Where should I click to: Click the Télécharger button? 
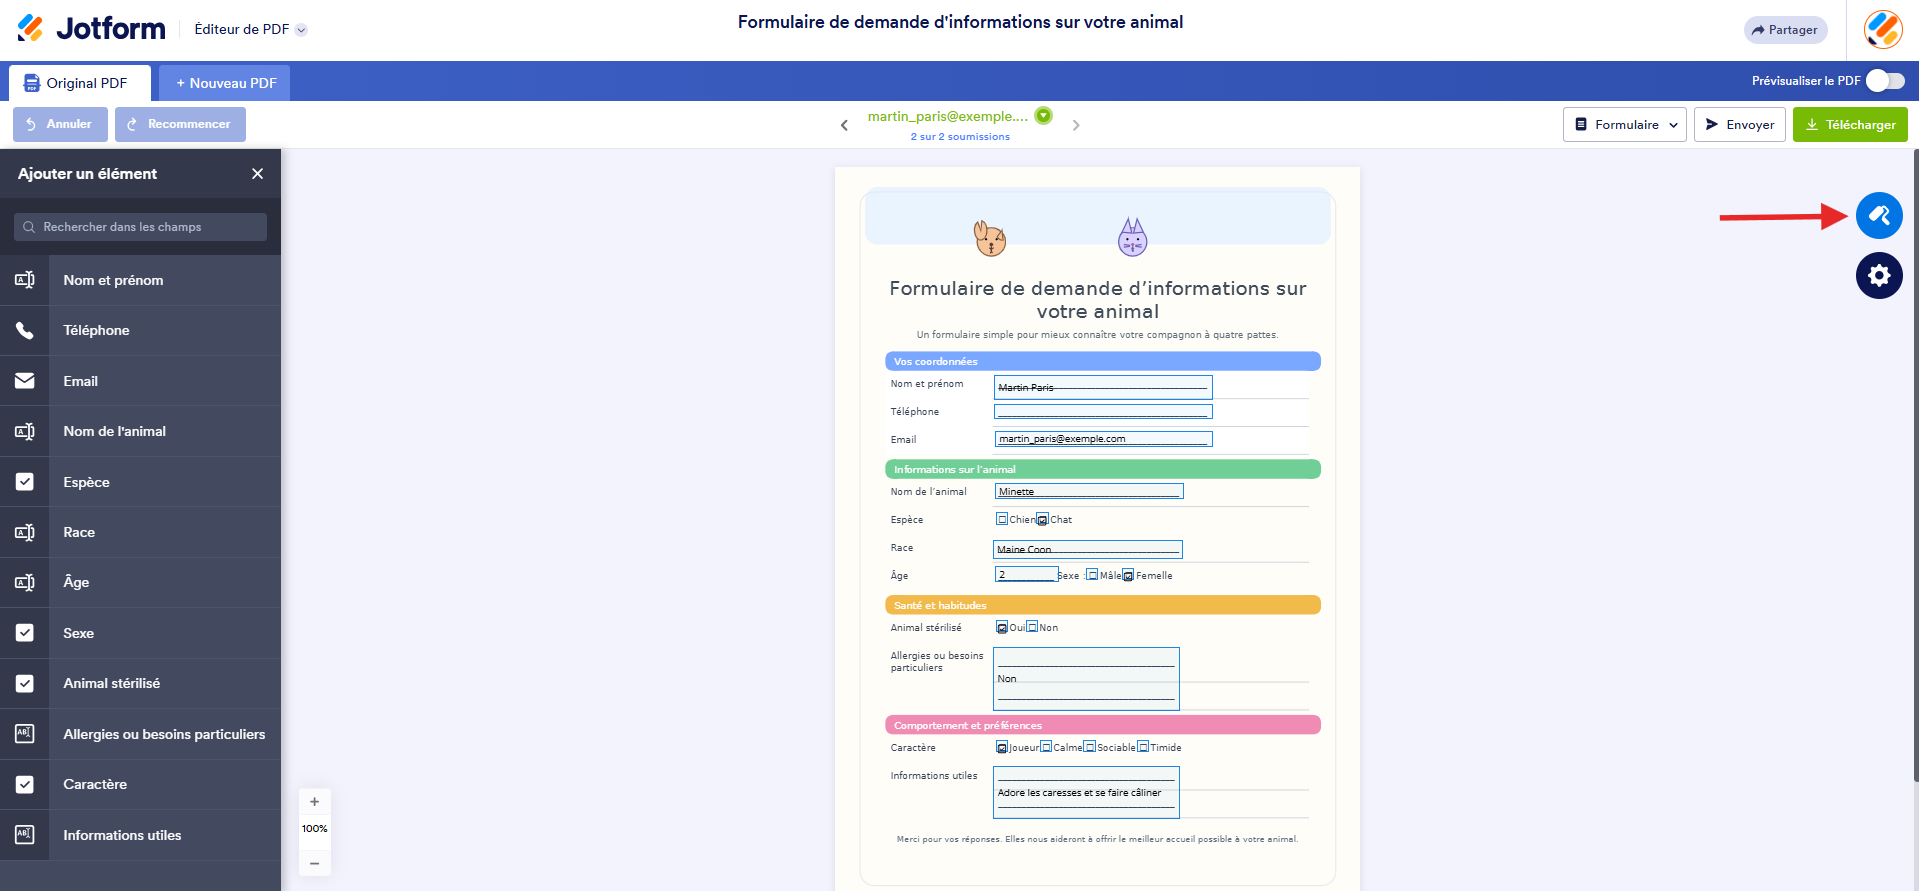(x=1850, y=124)
